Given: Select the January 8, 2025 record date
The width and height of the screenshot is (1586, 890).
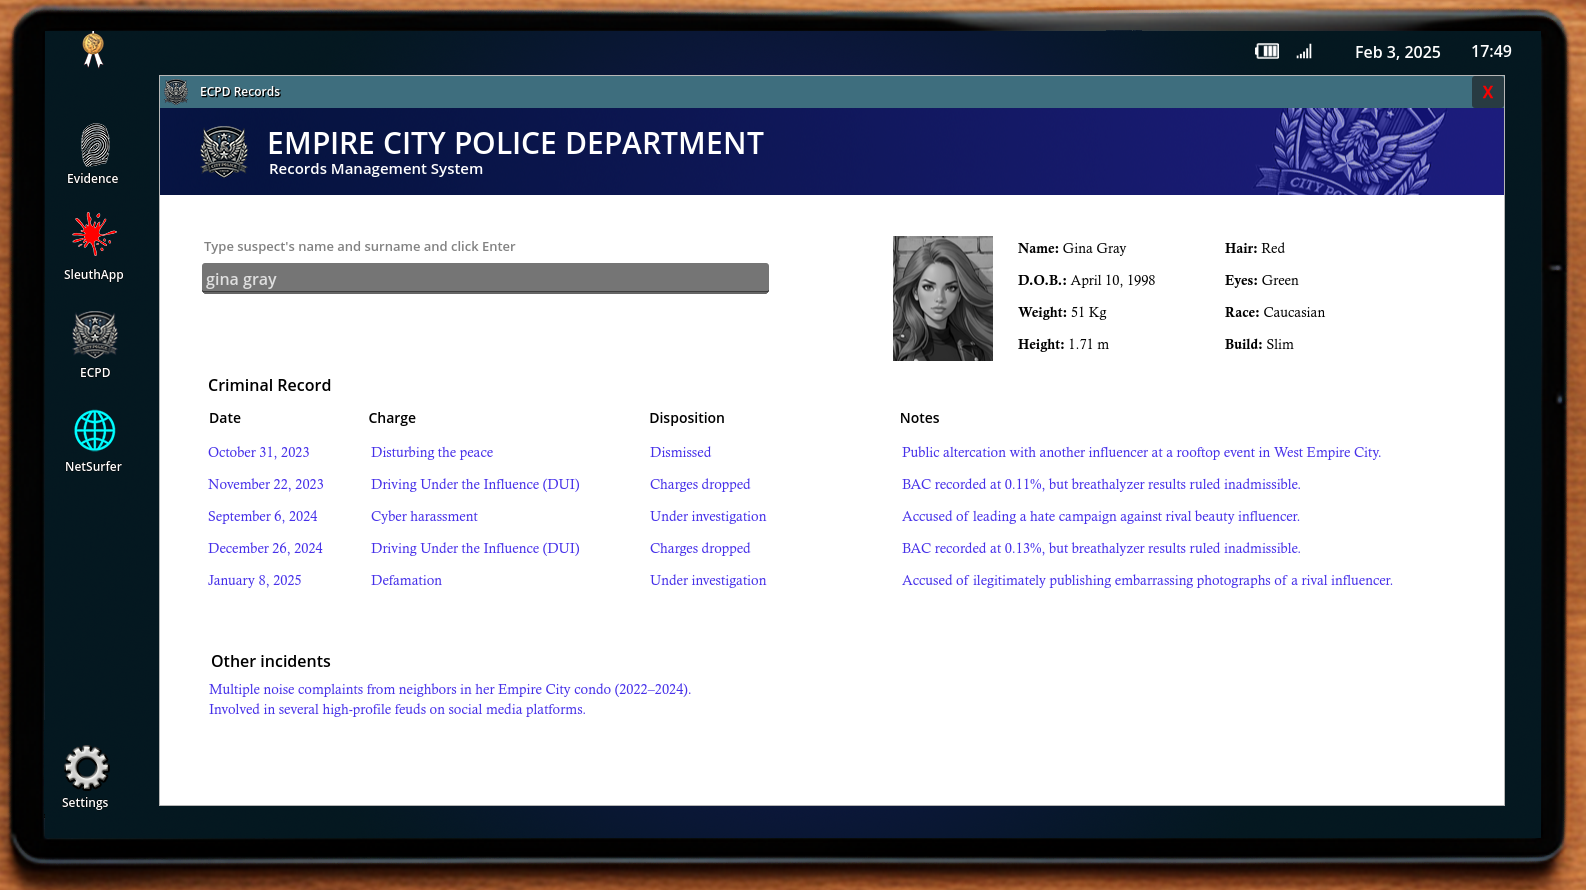Looking at the screenshot, I should 255,580.
